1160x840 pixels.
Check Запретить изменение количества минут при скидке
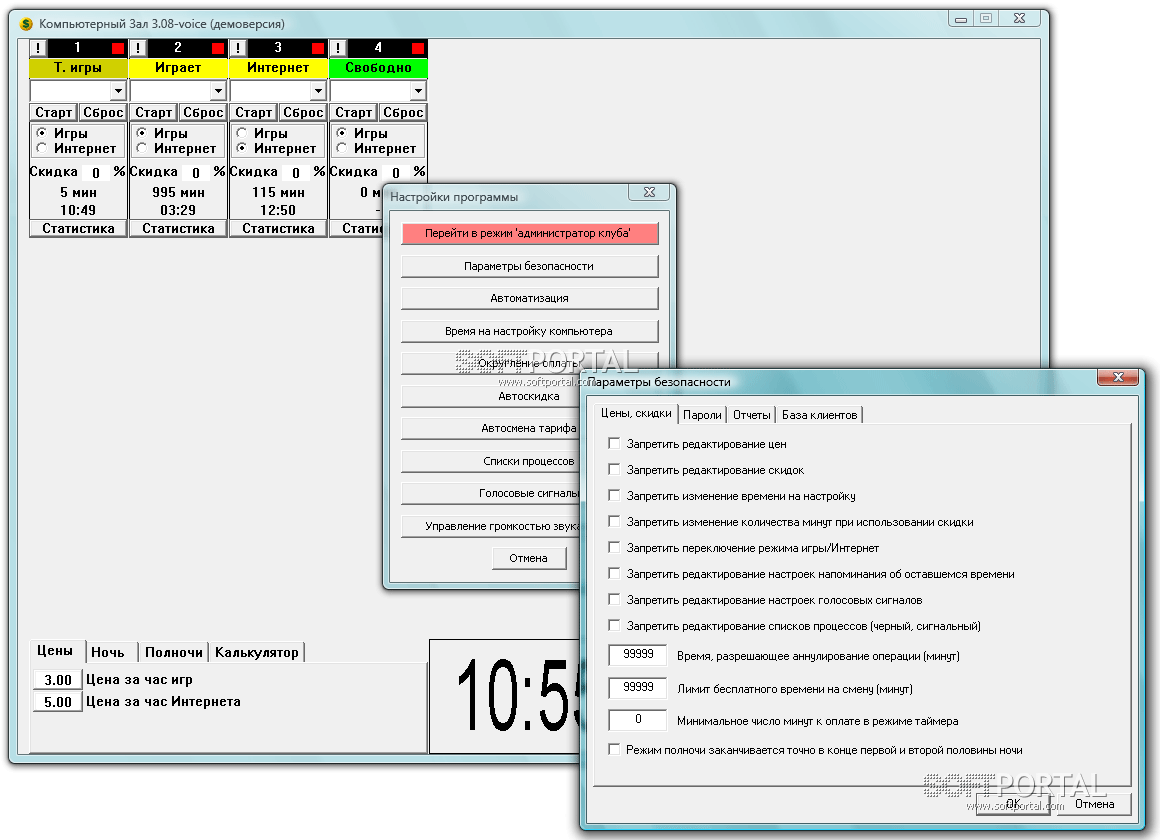tap(614, 521)
